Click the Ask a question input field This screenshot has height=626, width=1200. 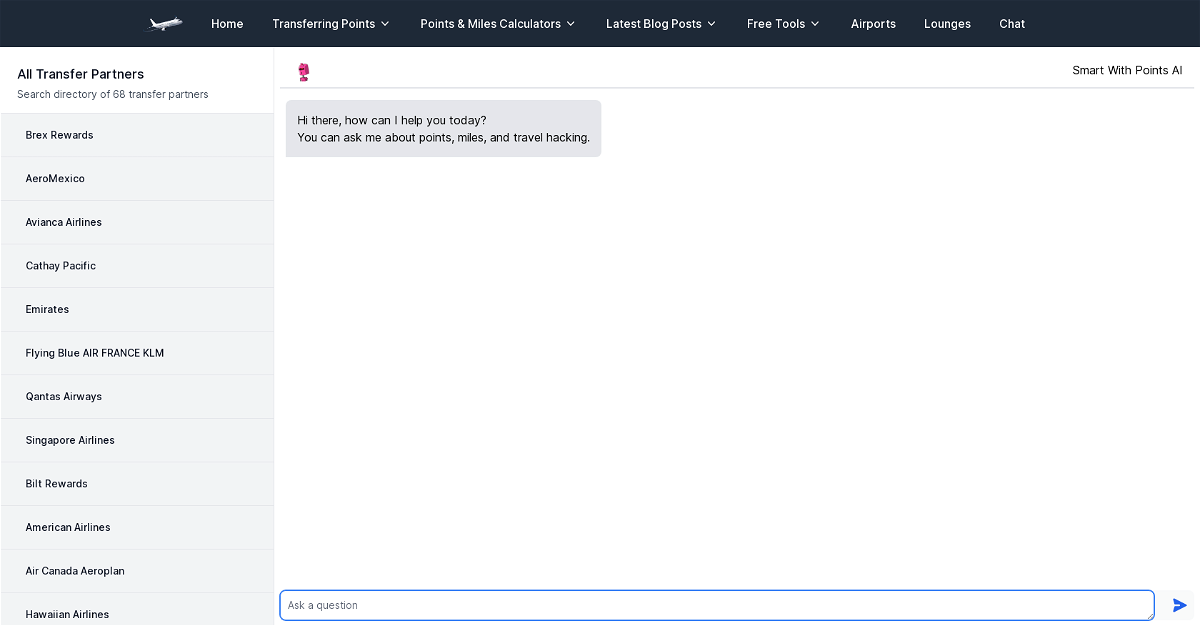[x=717, y=605]
